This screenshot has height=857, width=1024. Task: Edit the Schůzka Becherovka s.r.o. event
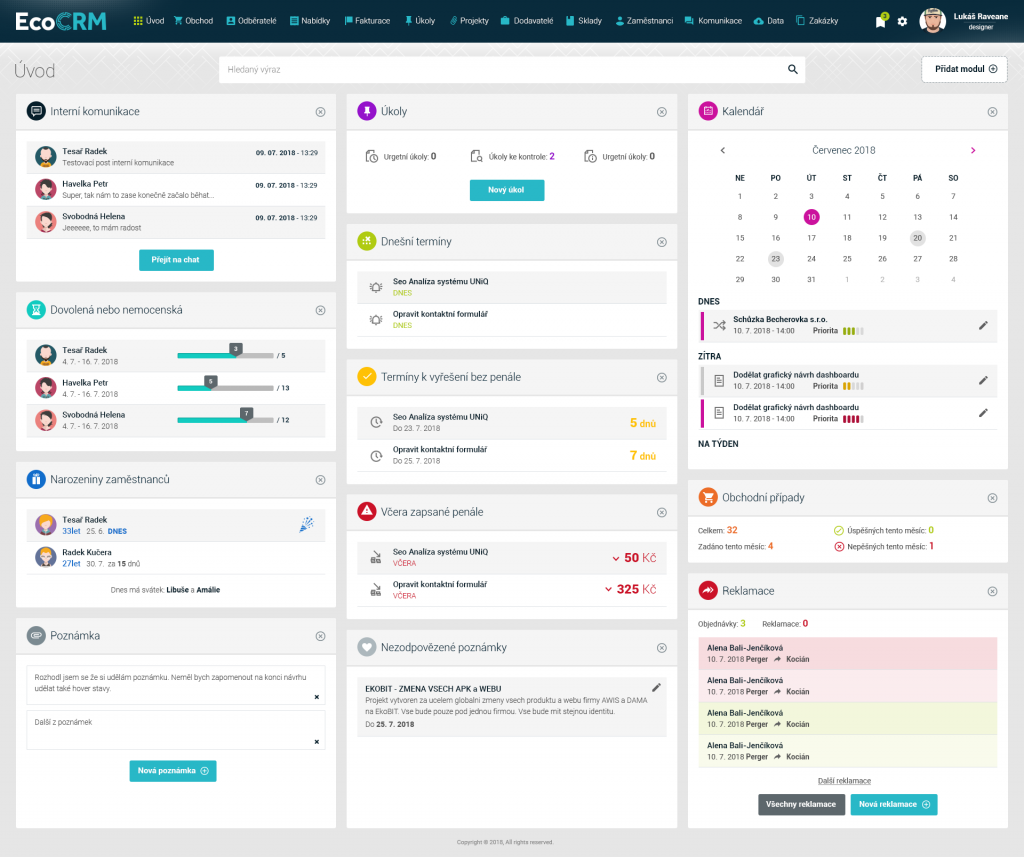983,325
